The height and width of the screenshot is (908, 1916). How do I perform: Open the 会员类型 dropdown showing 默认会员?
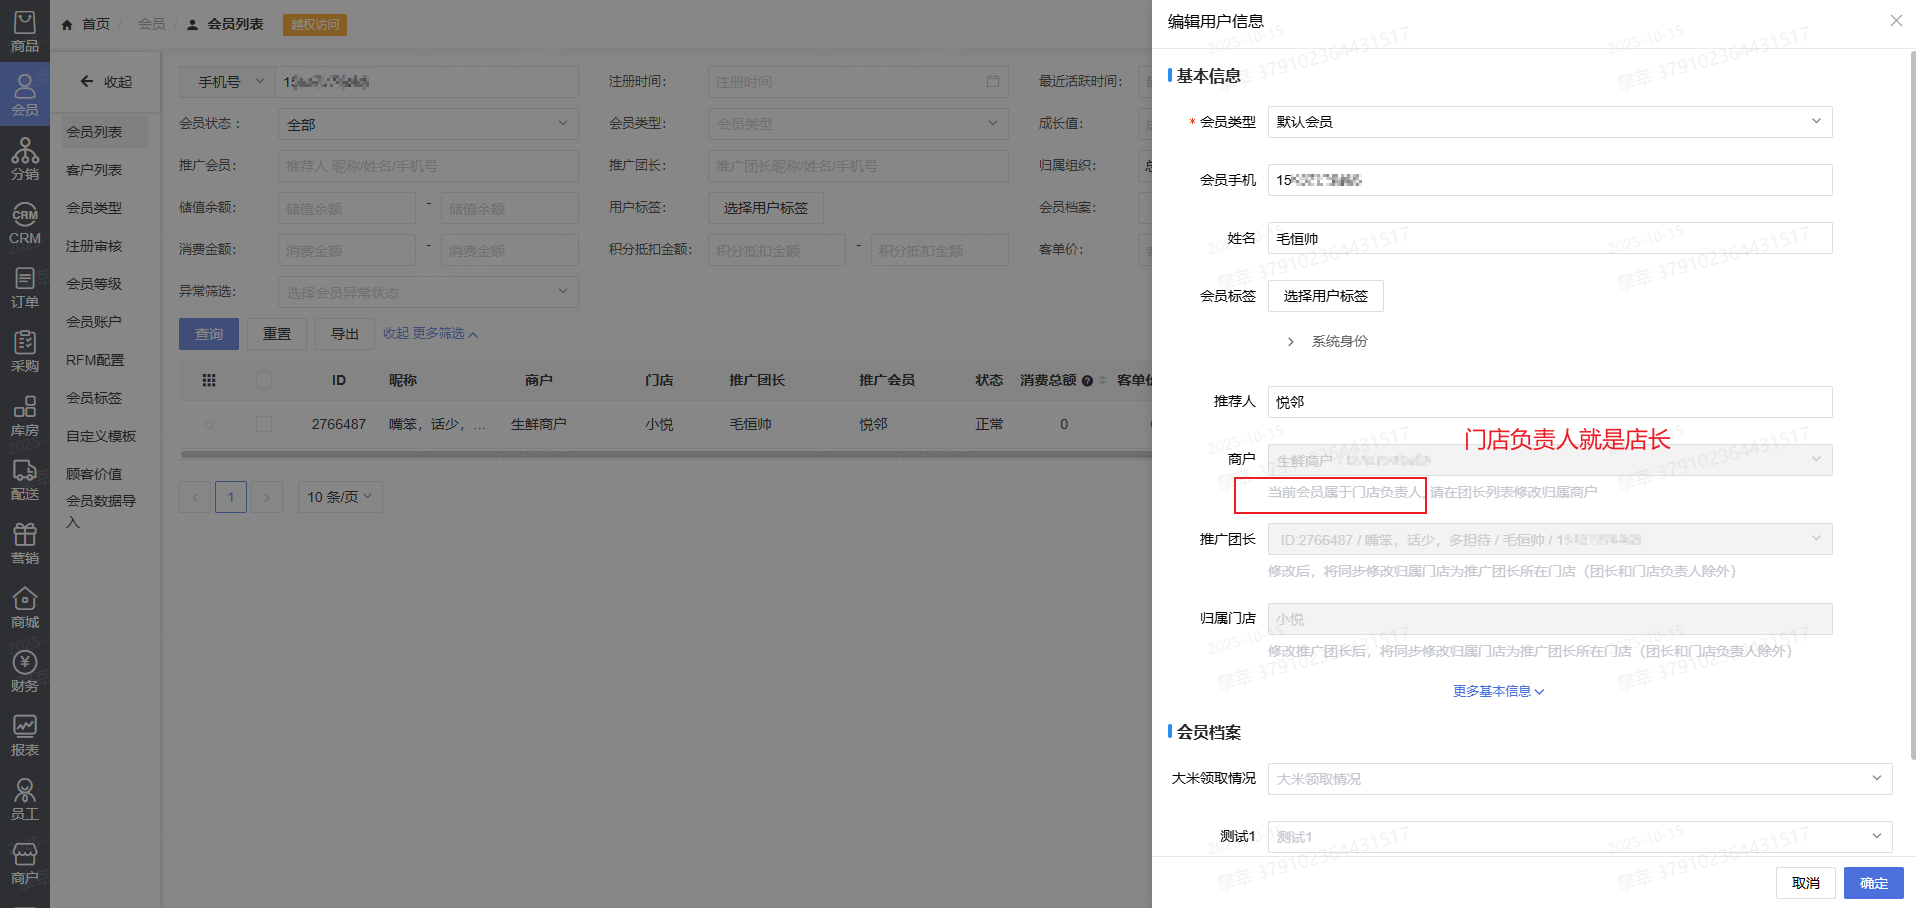(1549, 122)
